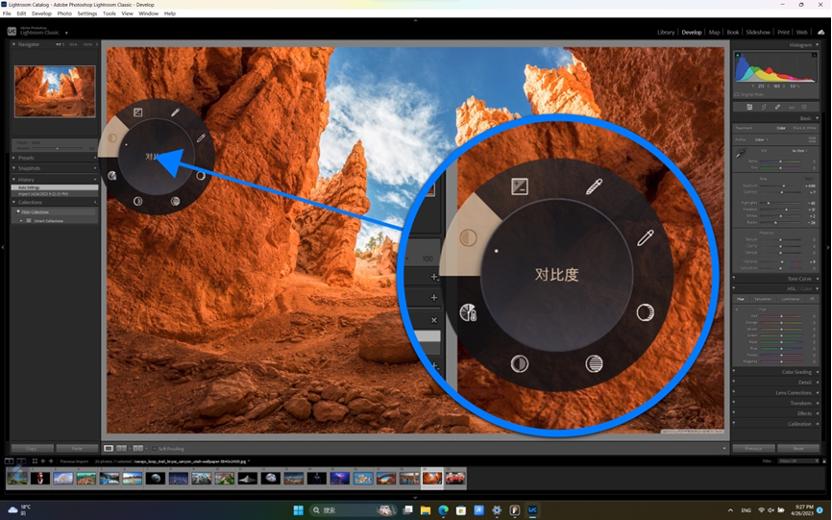Click the Reset button
Image resolution: width=832 pixels, height=520 pixels.
[799, 448]
